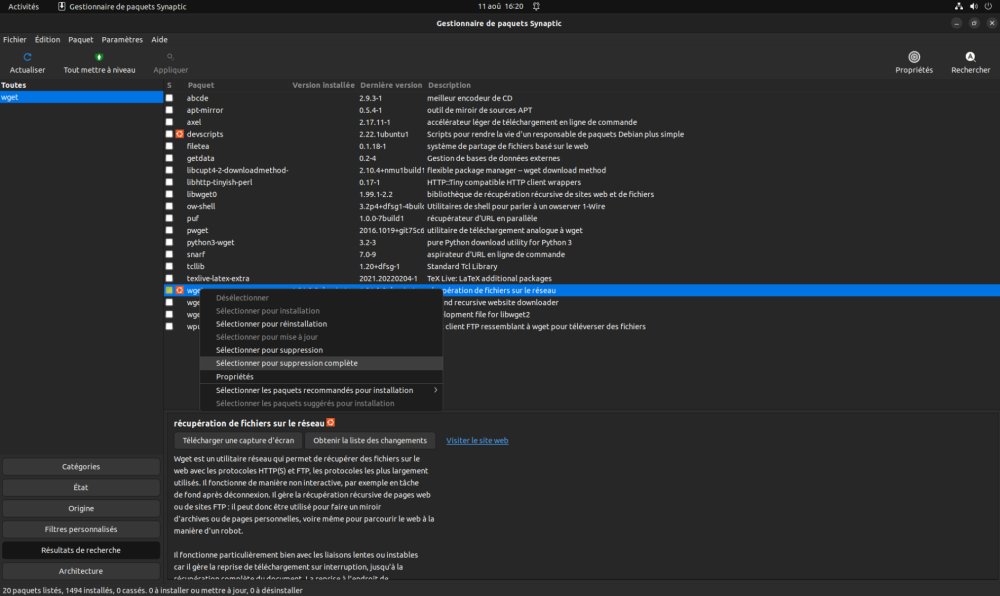Image resolution: width=1000 pixels, height=596 pixels.
Task: Select the libhttp-tinyish-perl package row
Action: coord(582,182)
